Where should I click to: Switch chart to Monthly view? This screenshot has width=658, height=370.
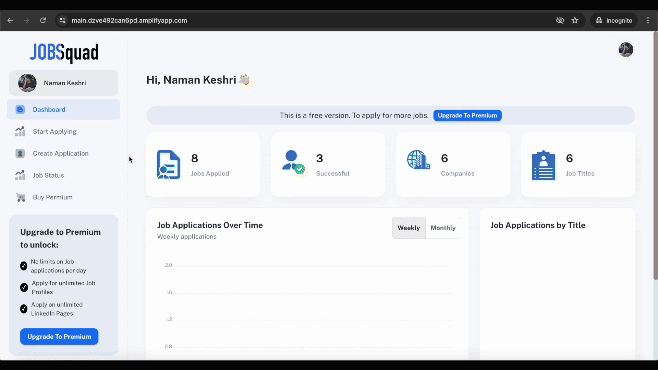(x=443, y=228)
